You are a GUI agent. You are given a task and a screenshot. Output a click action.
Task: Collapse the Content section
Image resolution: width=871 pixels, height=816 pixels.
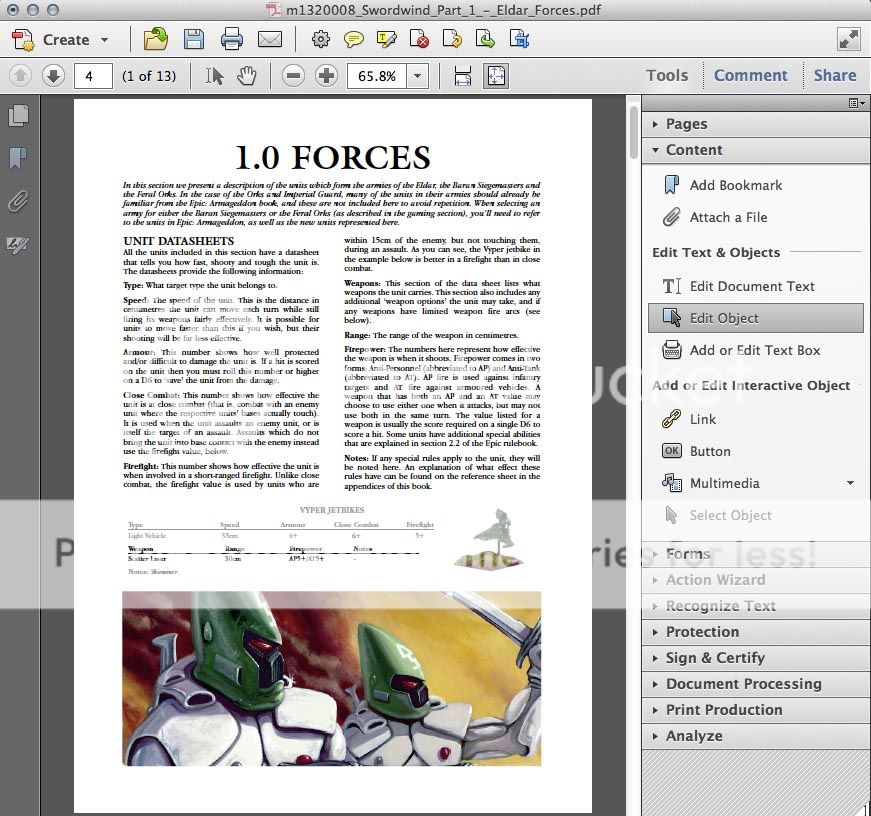[x=755, y=150]
